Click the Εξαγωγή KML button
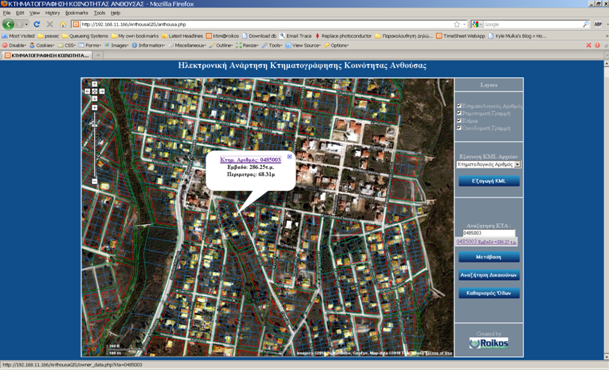 point(489,181)
